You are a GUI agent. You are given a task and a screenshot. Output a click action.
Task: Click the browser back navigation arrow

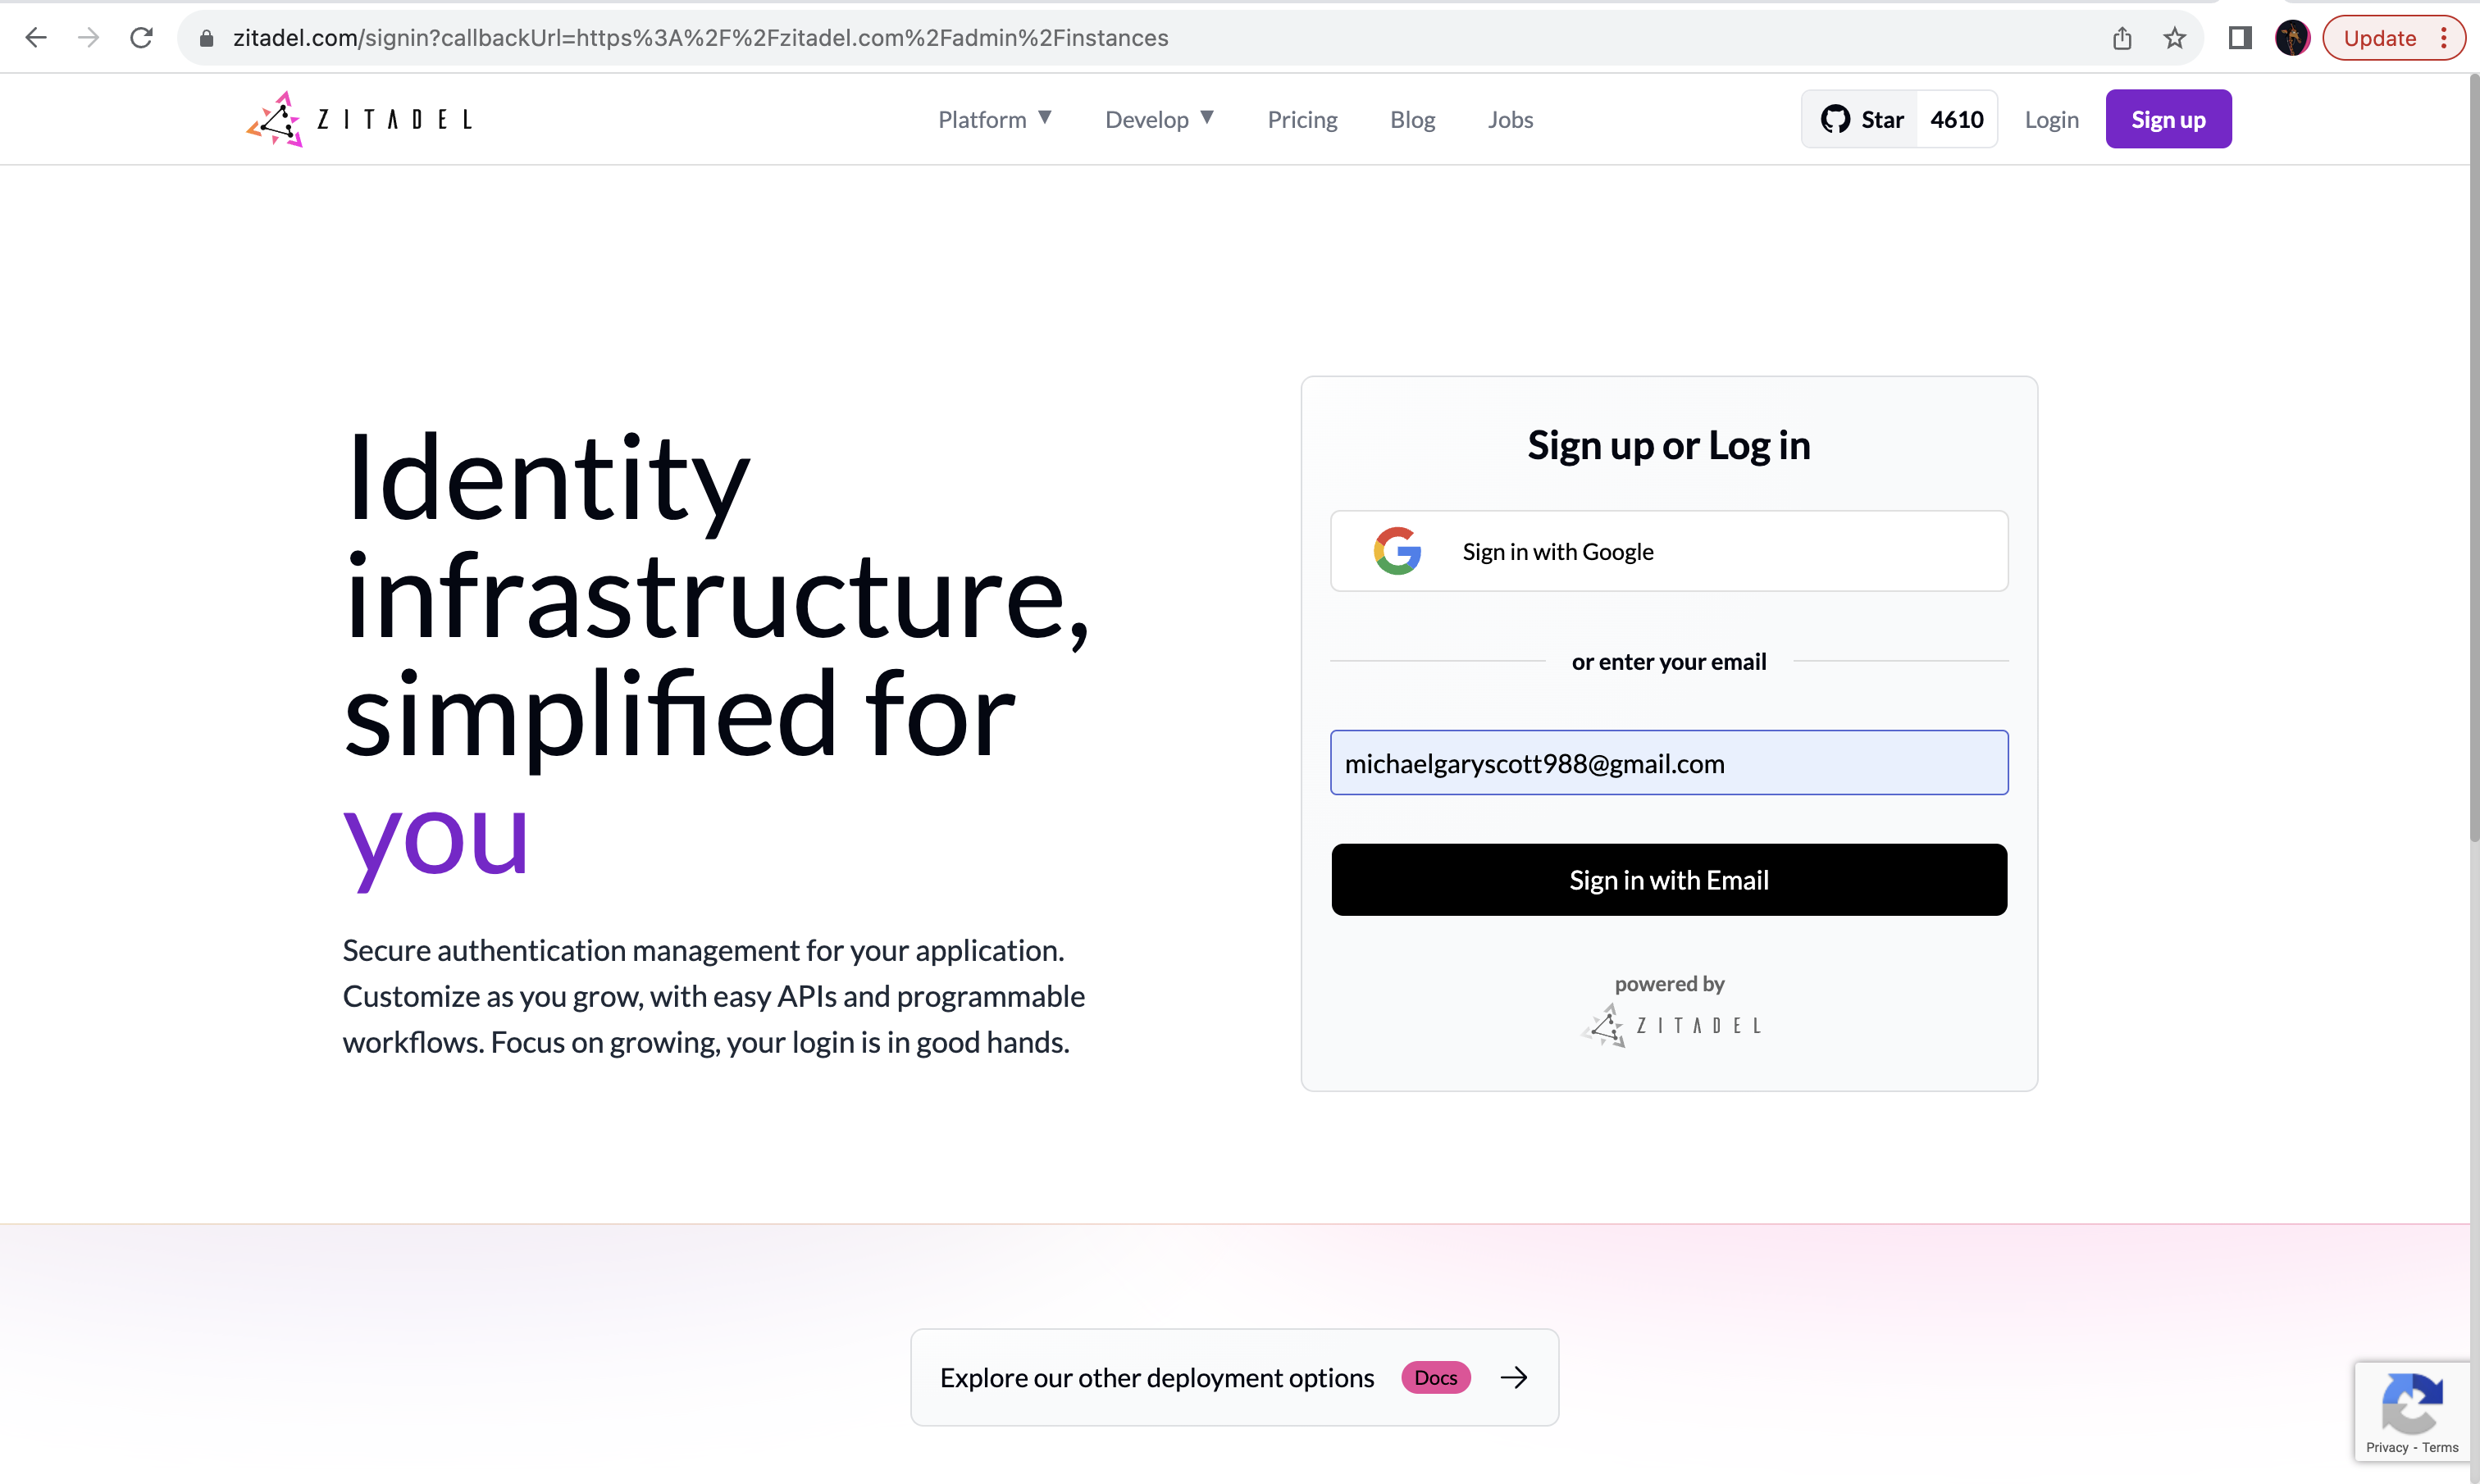36,37
